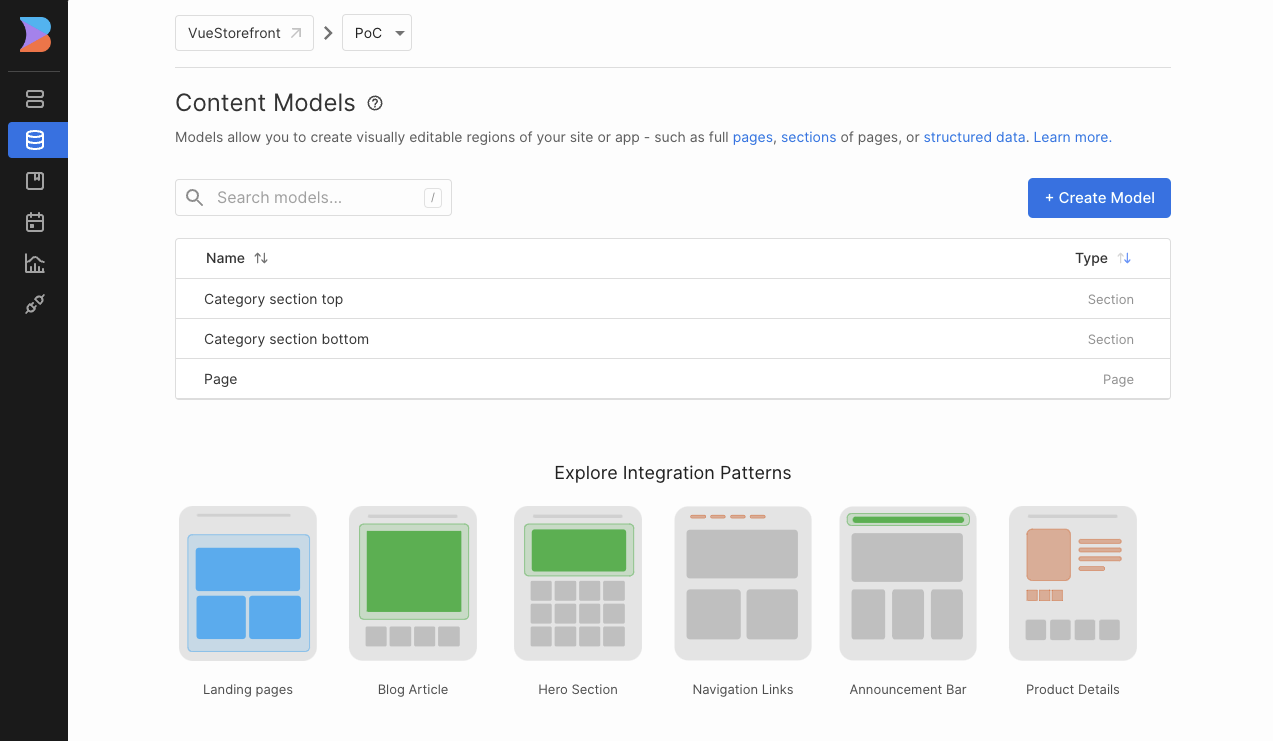Click the Create Model button
The width and height of the screenshot is (1273, 741).
(x=1099, y=198)
